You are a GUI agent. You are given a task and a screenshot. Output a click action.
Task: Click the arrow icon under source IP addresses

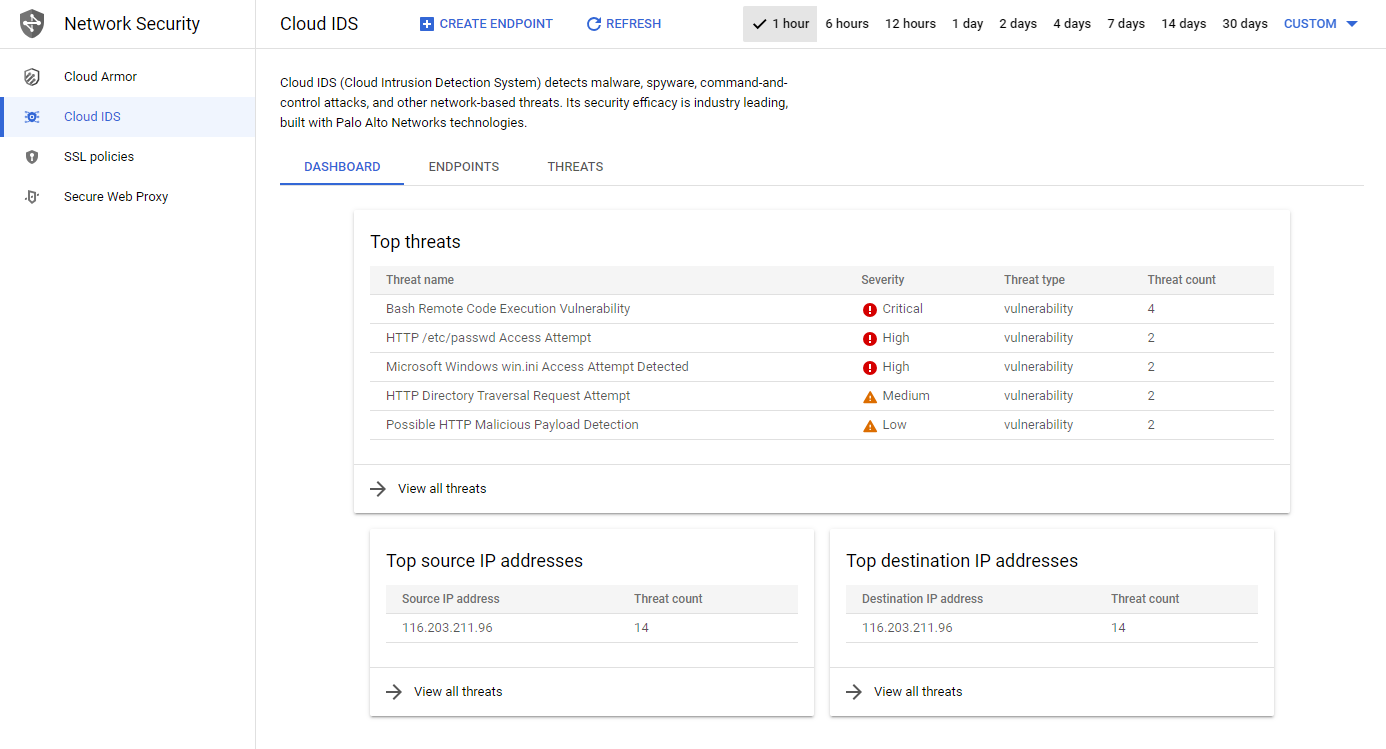(x=394, y=692)
